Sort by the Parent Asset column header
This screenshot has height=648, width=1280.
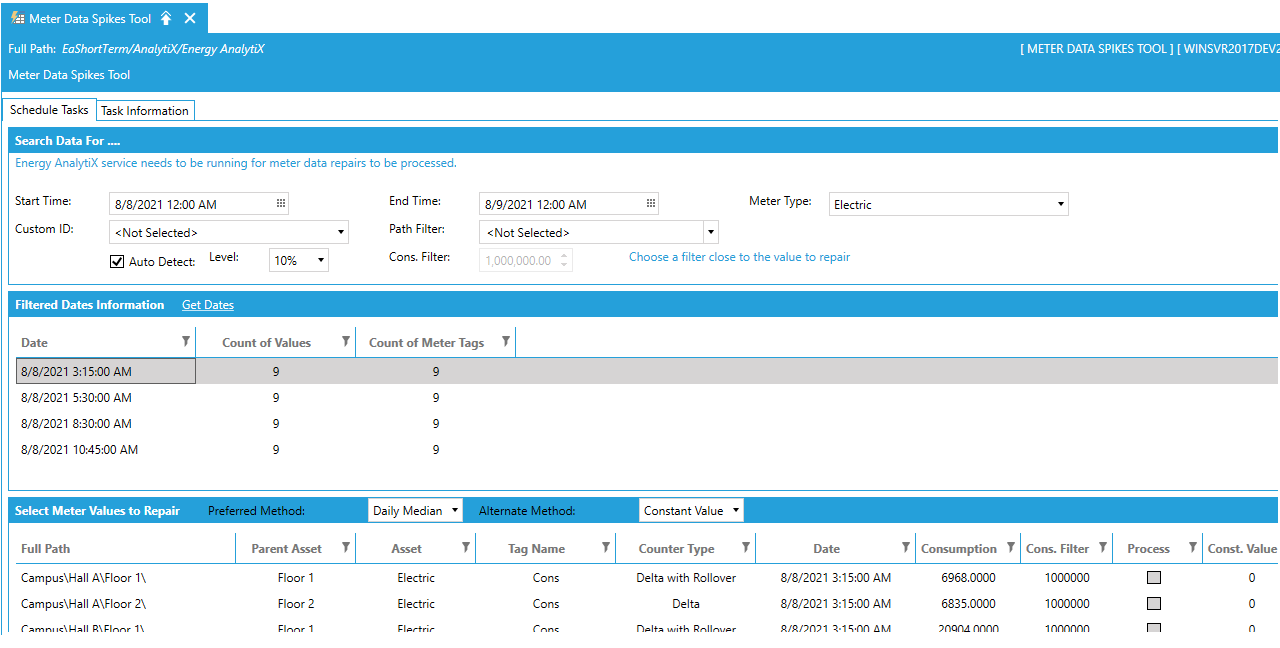(286, 549)
